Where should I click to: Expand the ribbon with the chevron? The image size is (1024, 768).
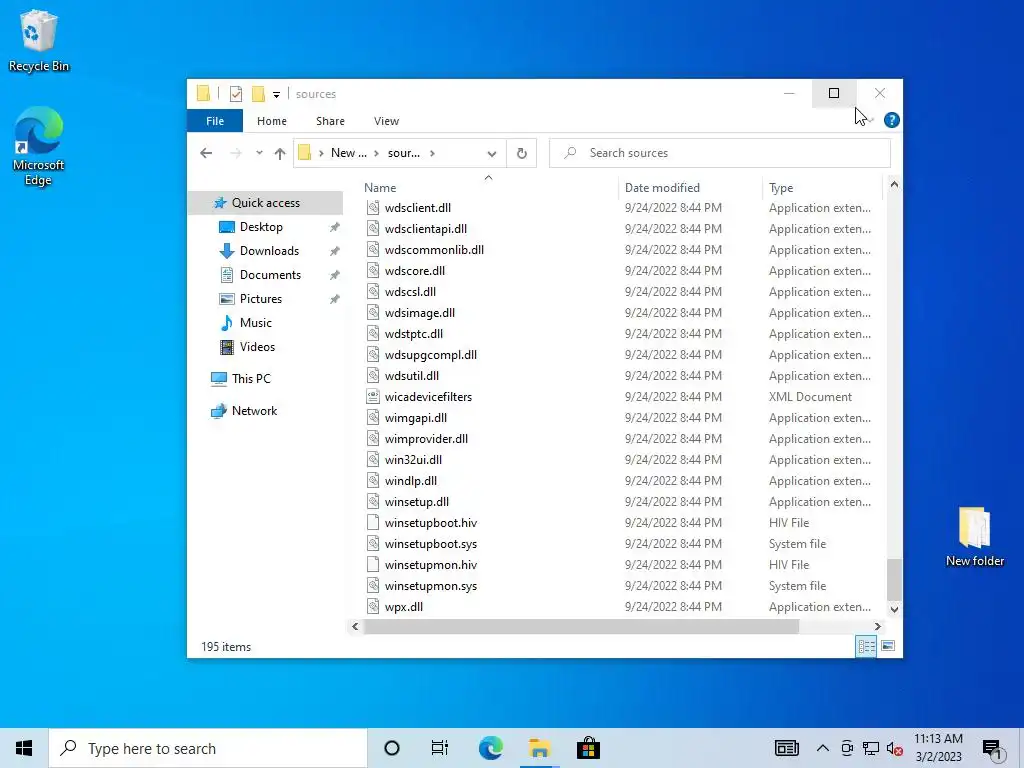[871, 120]
